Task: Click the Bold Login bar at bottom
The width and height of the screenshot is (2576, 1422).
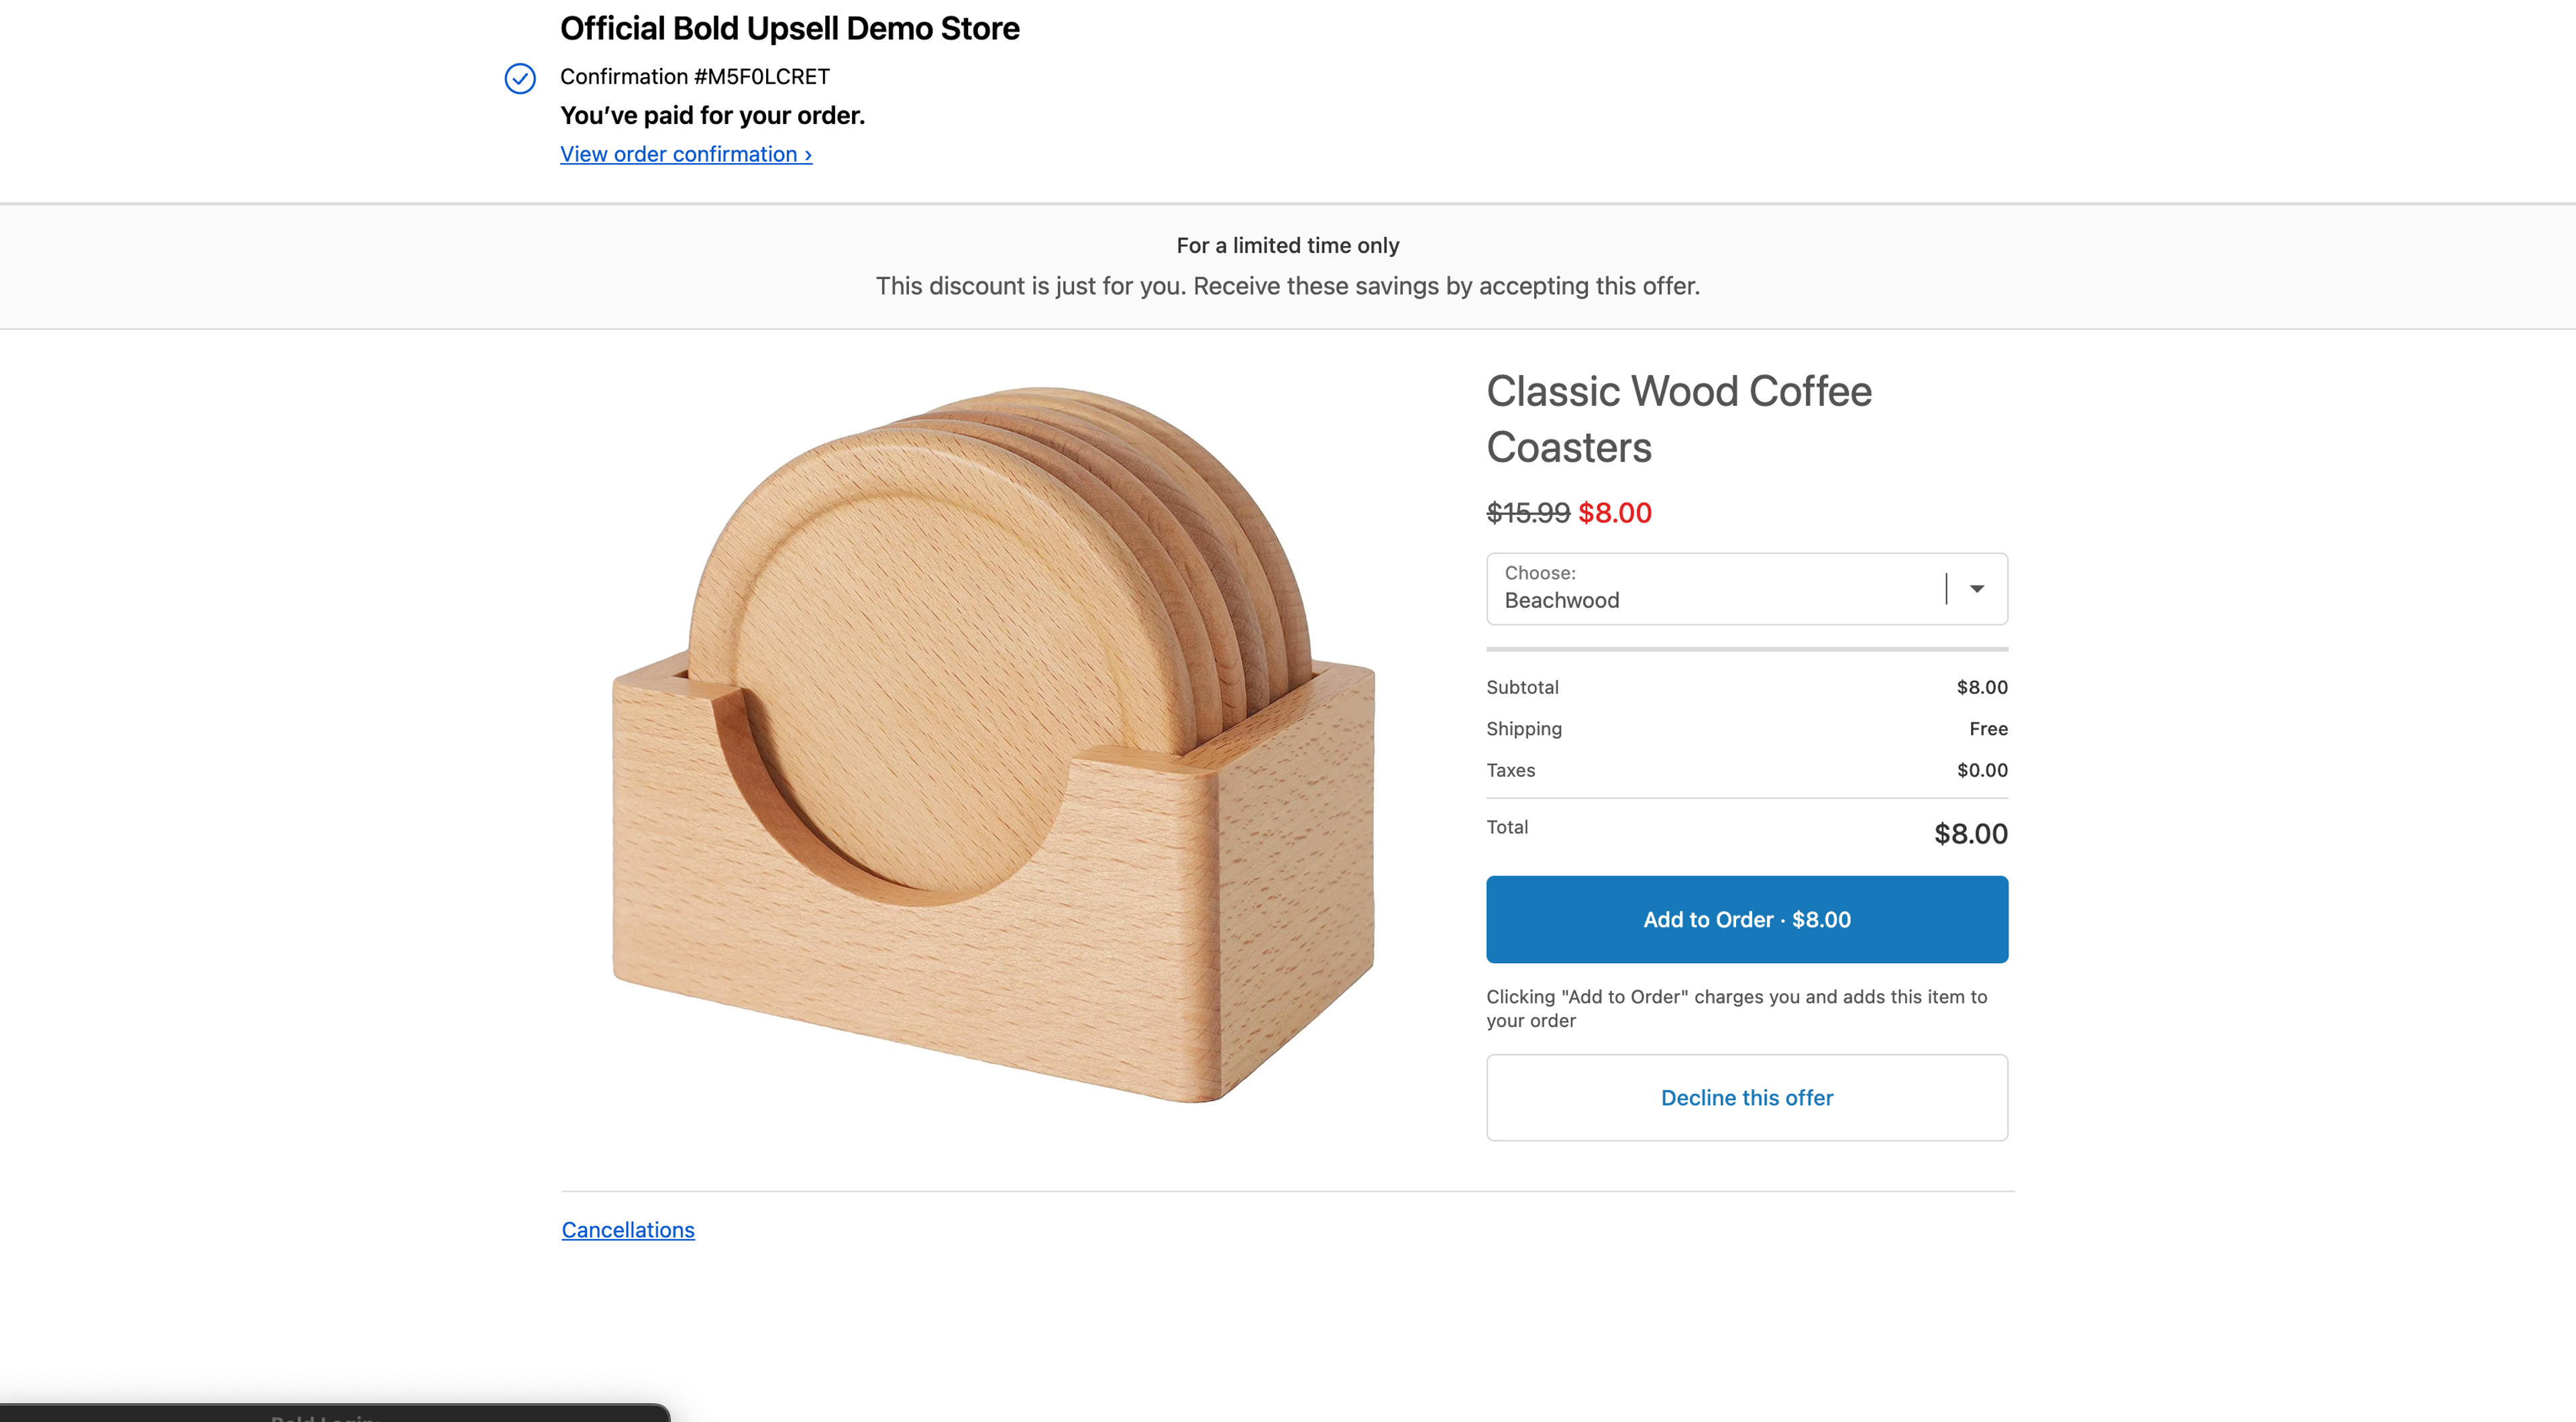Action: 320,1415
